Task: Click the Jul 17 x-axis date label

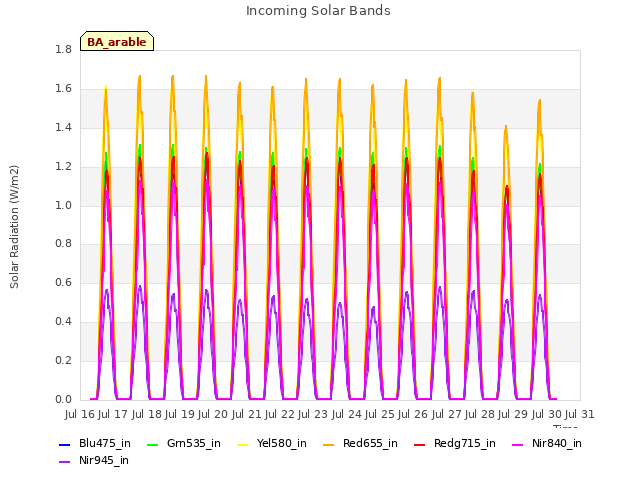Action: click(x=113, y=414)
